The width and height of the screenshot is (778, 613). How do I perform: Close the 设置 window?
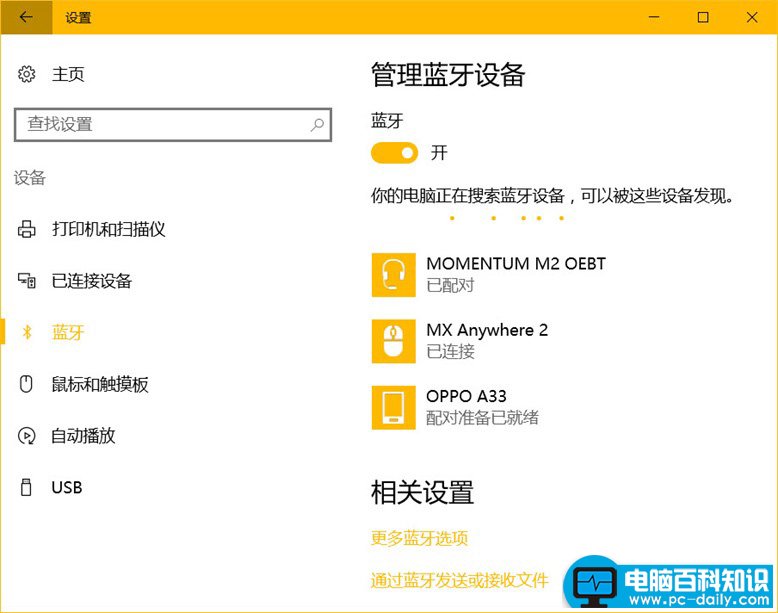[752, 17]
